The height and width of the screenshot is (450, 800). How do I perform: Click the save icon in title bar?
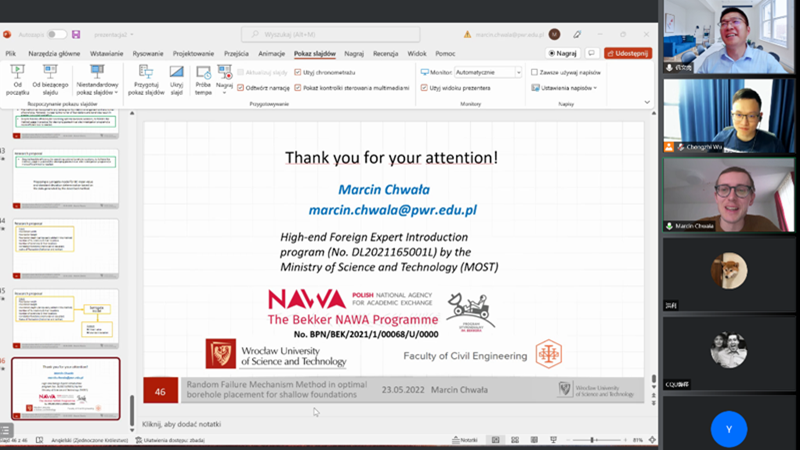coord(76,35)
